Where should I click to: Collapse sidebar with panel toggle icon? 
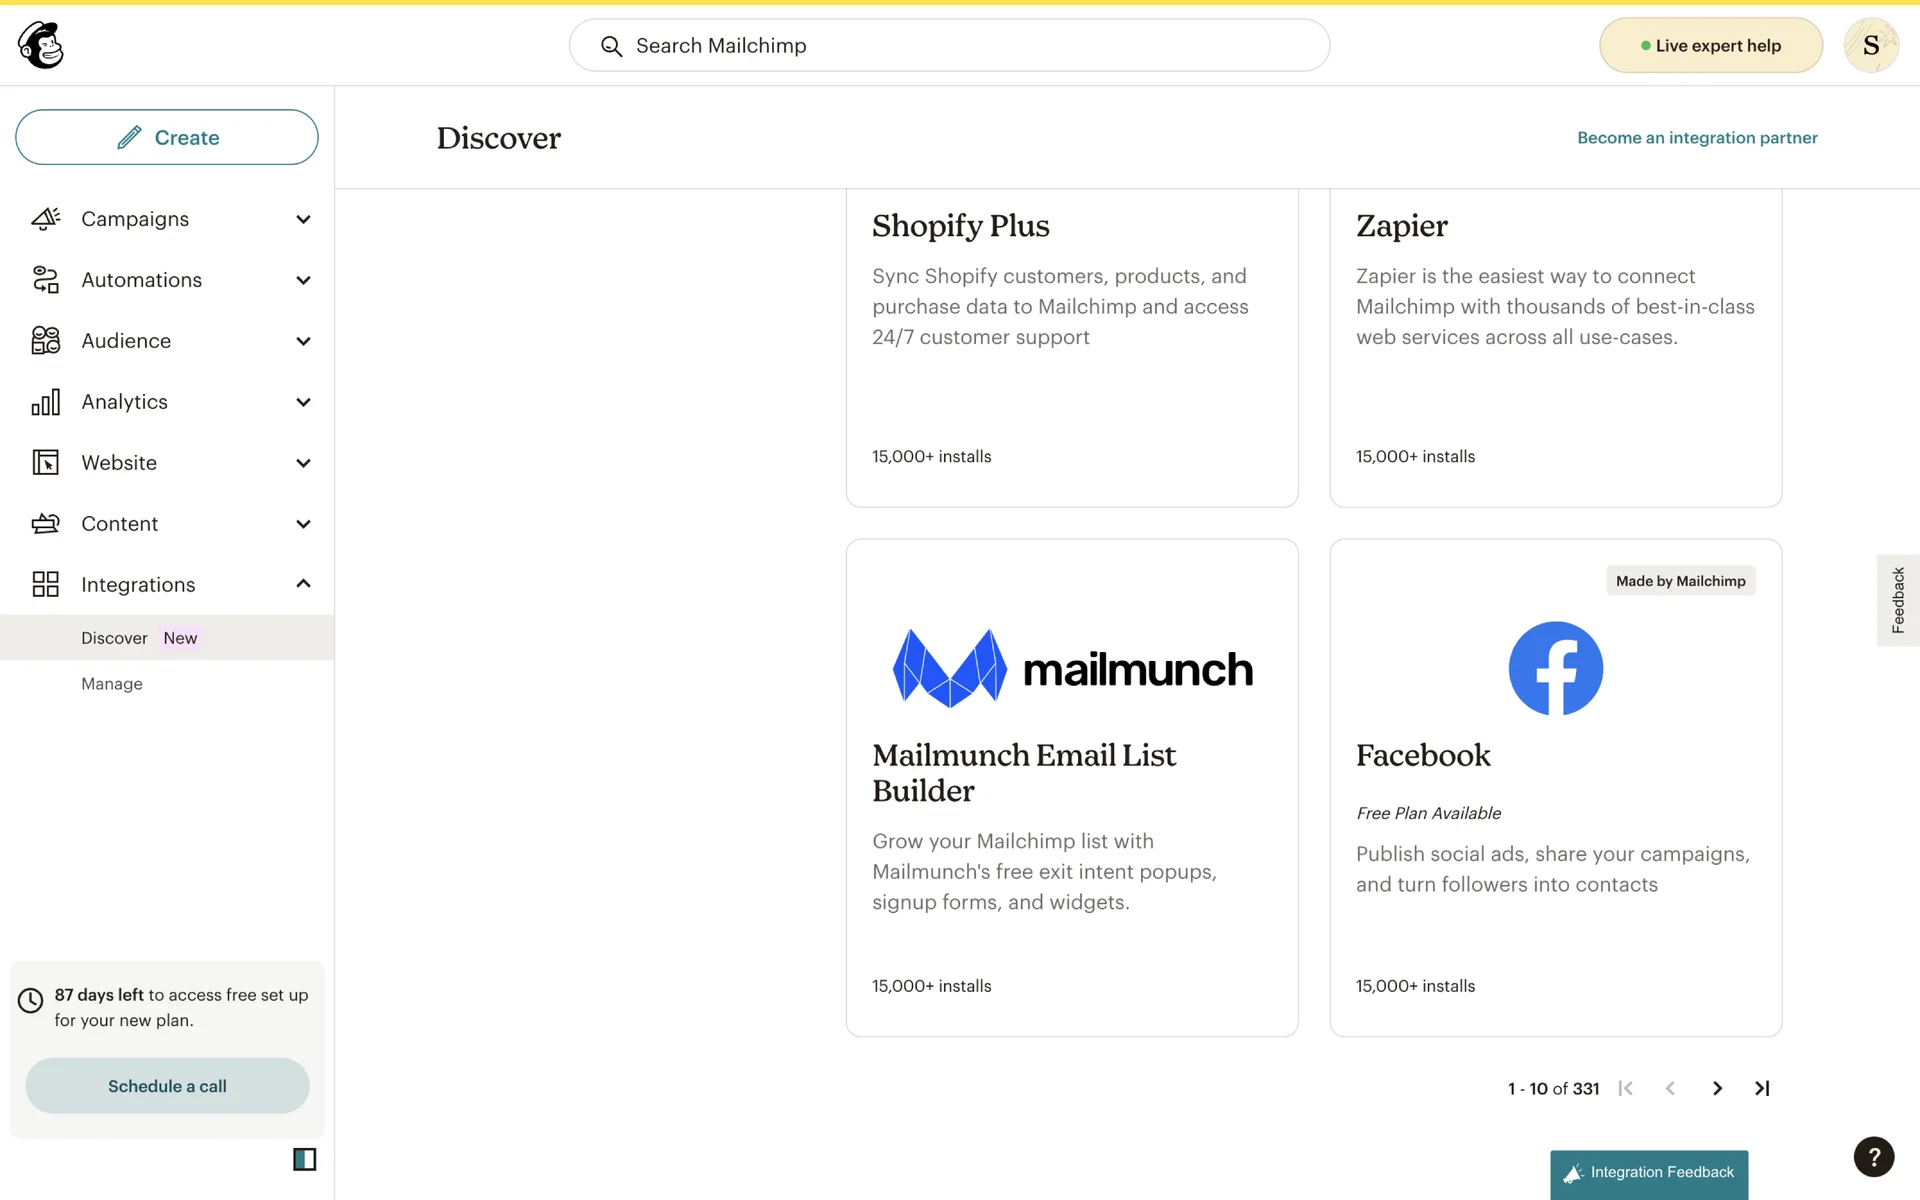tap(304, 1159)
